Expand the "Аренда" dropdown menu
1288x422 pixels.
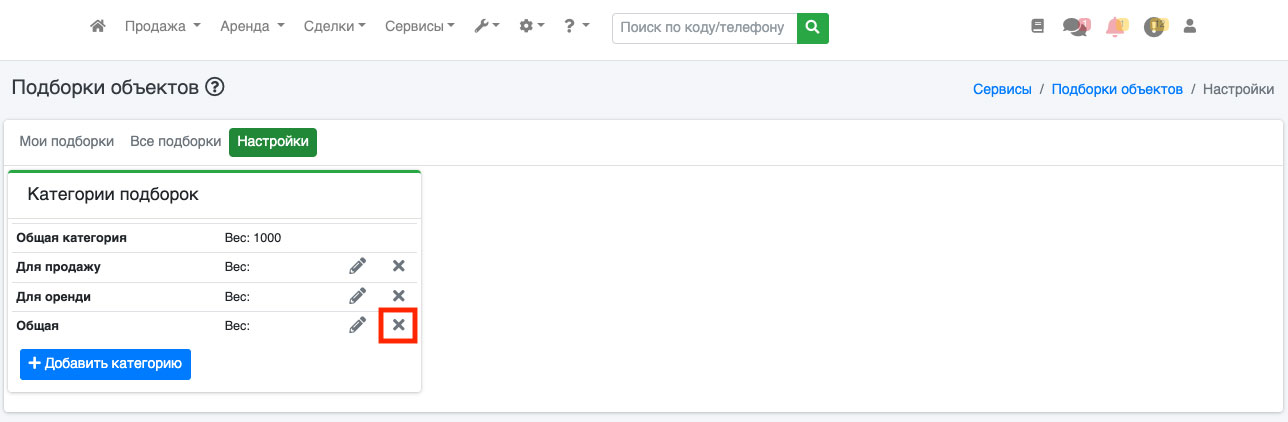[x=252, y=27]
